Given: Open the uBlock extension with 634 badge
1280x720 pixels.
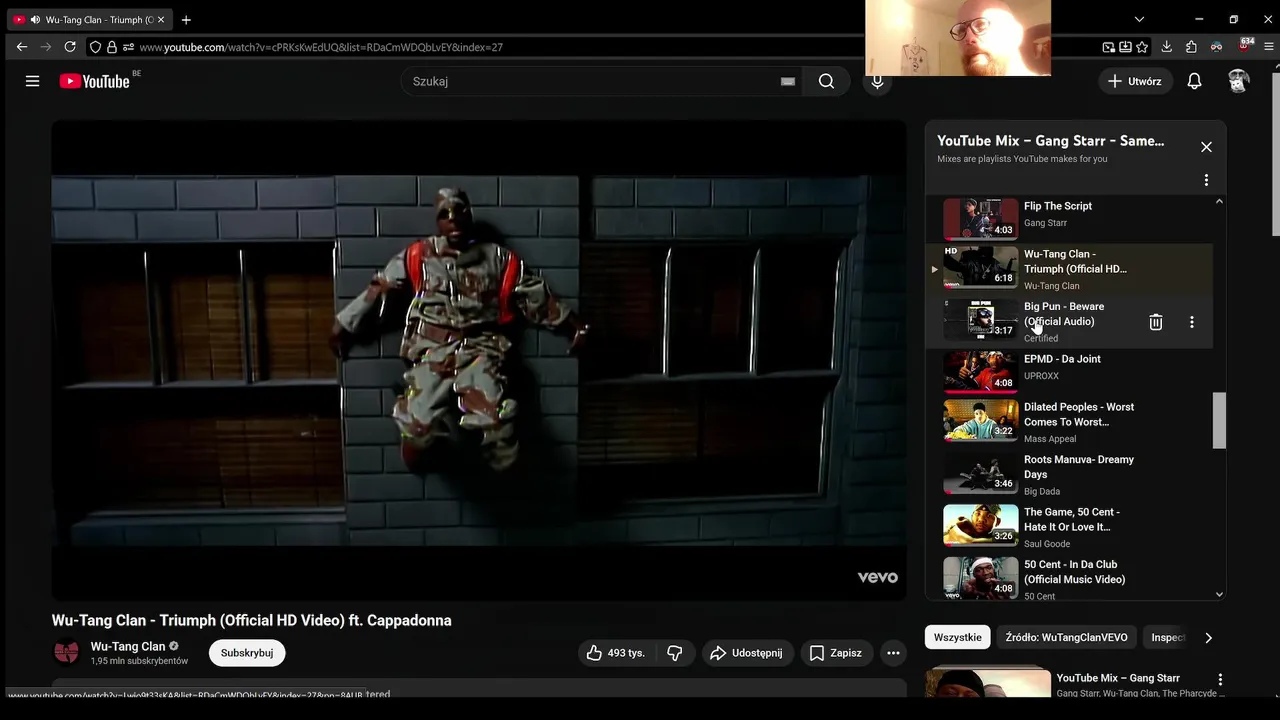Looking at the screenshot, I should 1245,46.
